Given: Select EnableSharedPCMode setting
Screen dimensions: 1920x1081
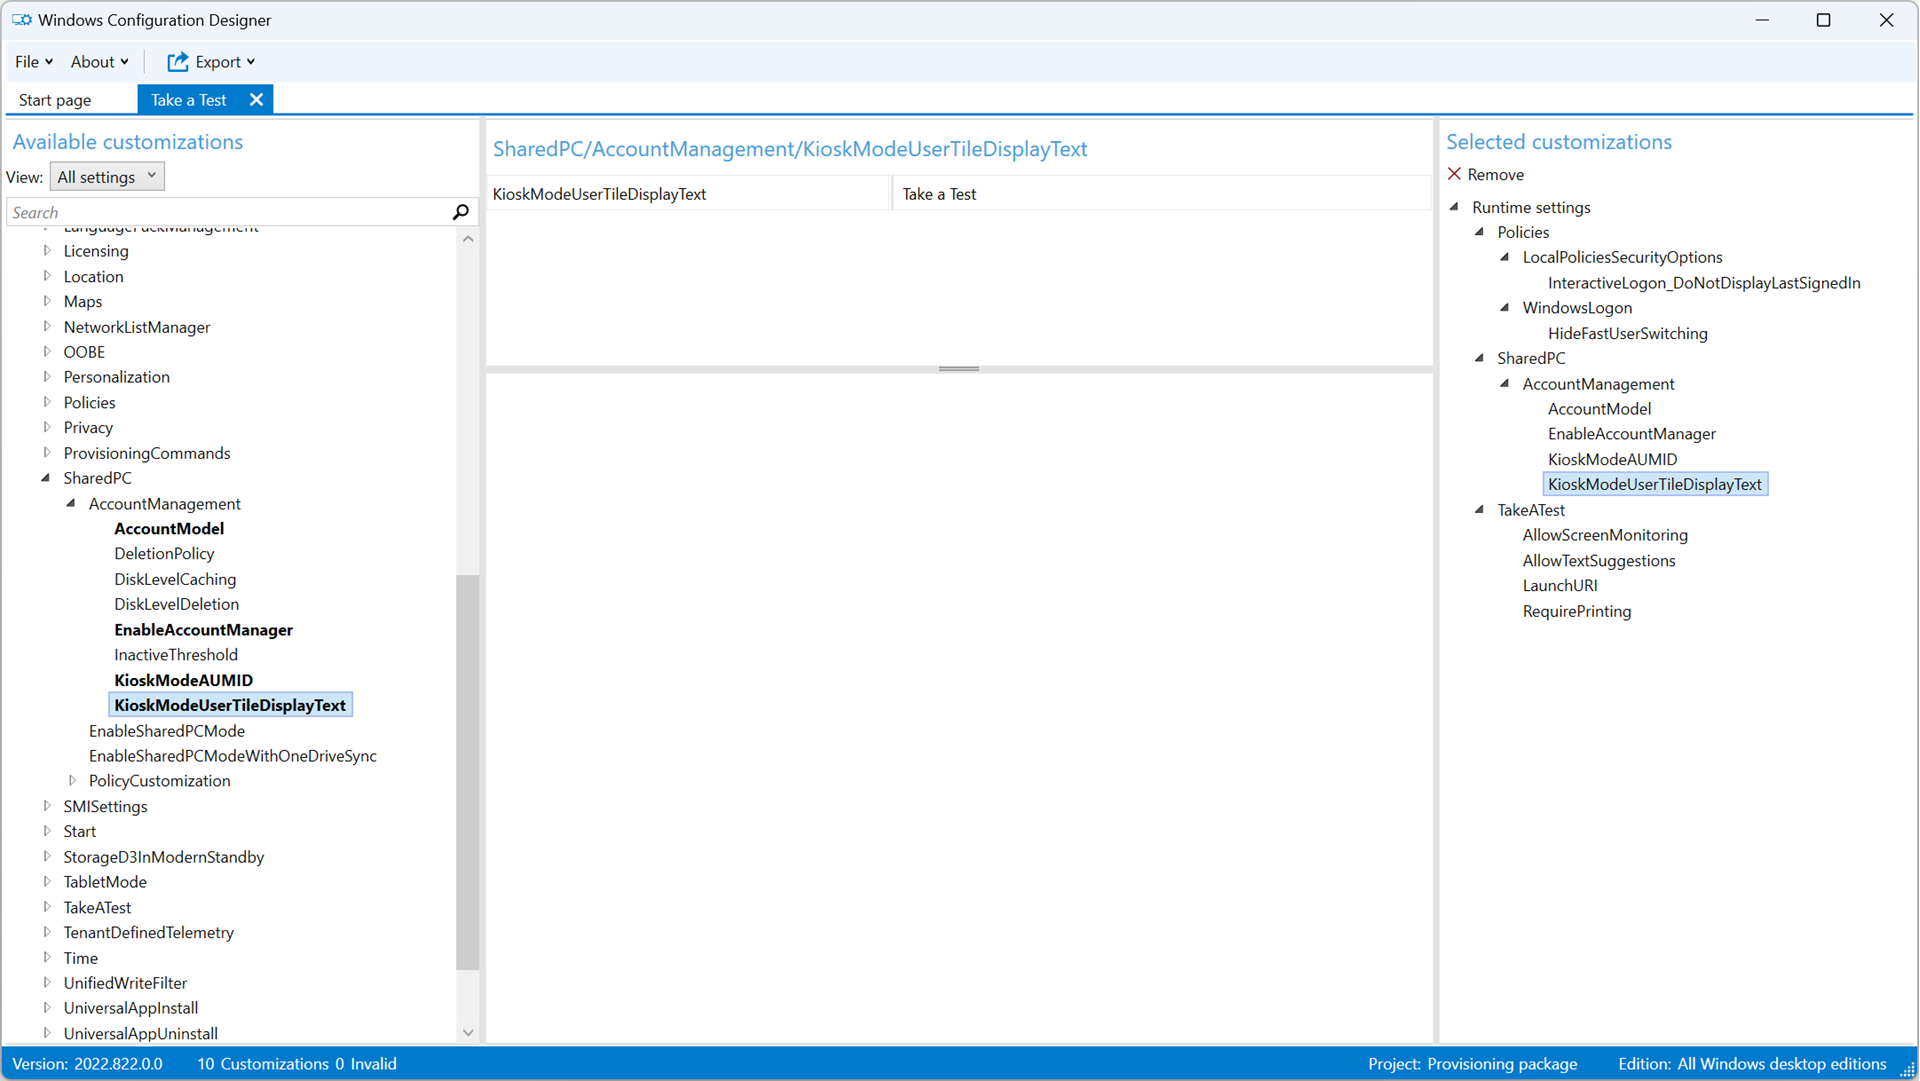Looking at the screenshot, I should (166, 731).
